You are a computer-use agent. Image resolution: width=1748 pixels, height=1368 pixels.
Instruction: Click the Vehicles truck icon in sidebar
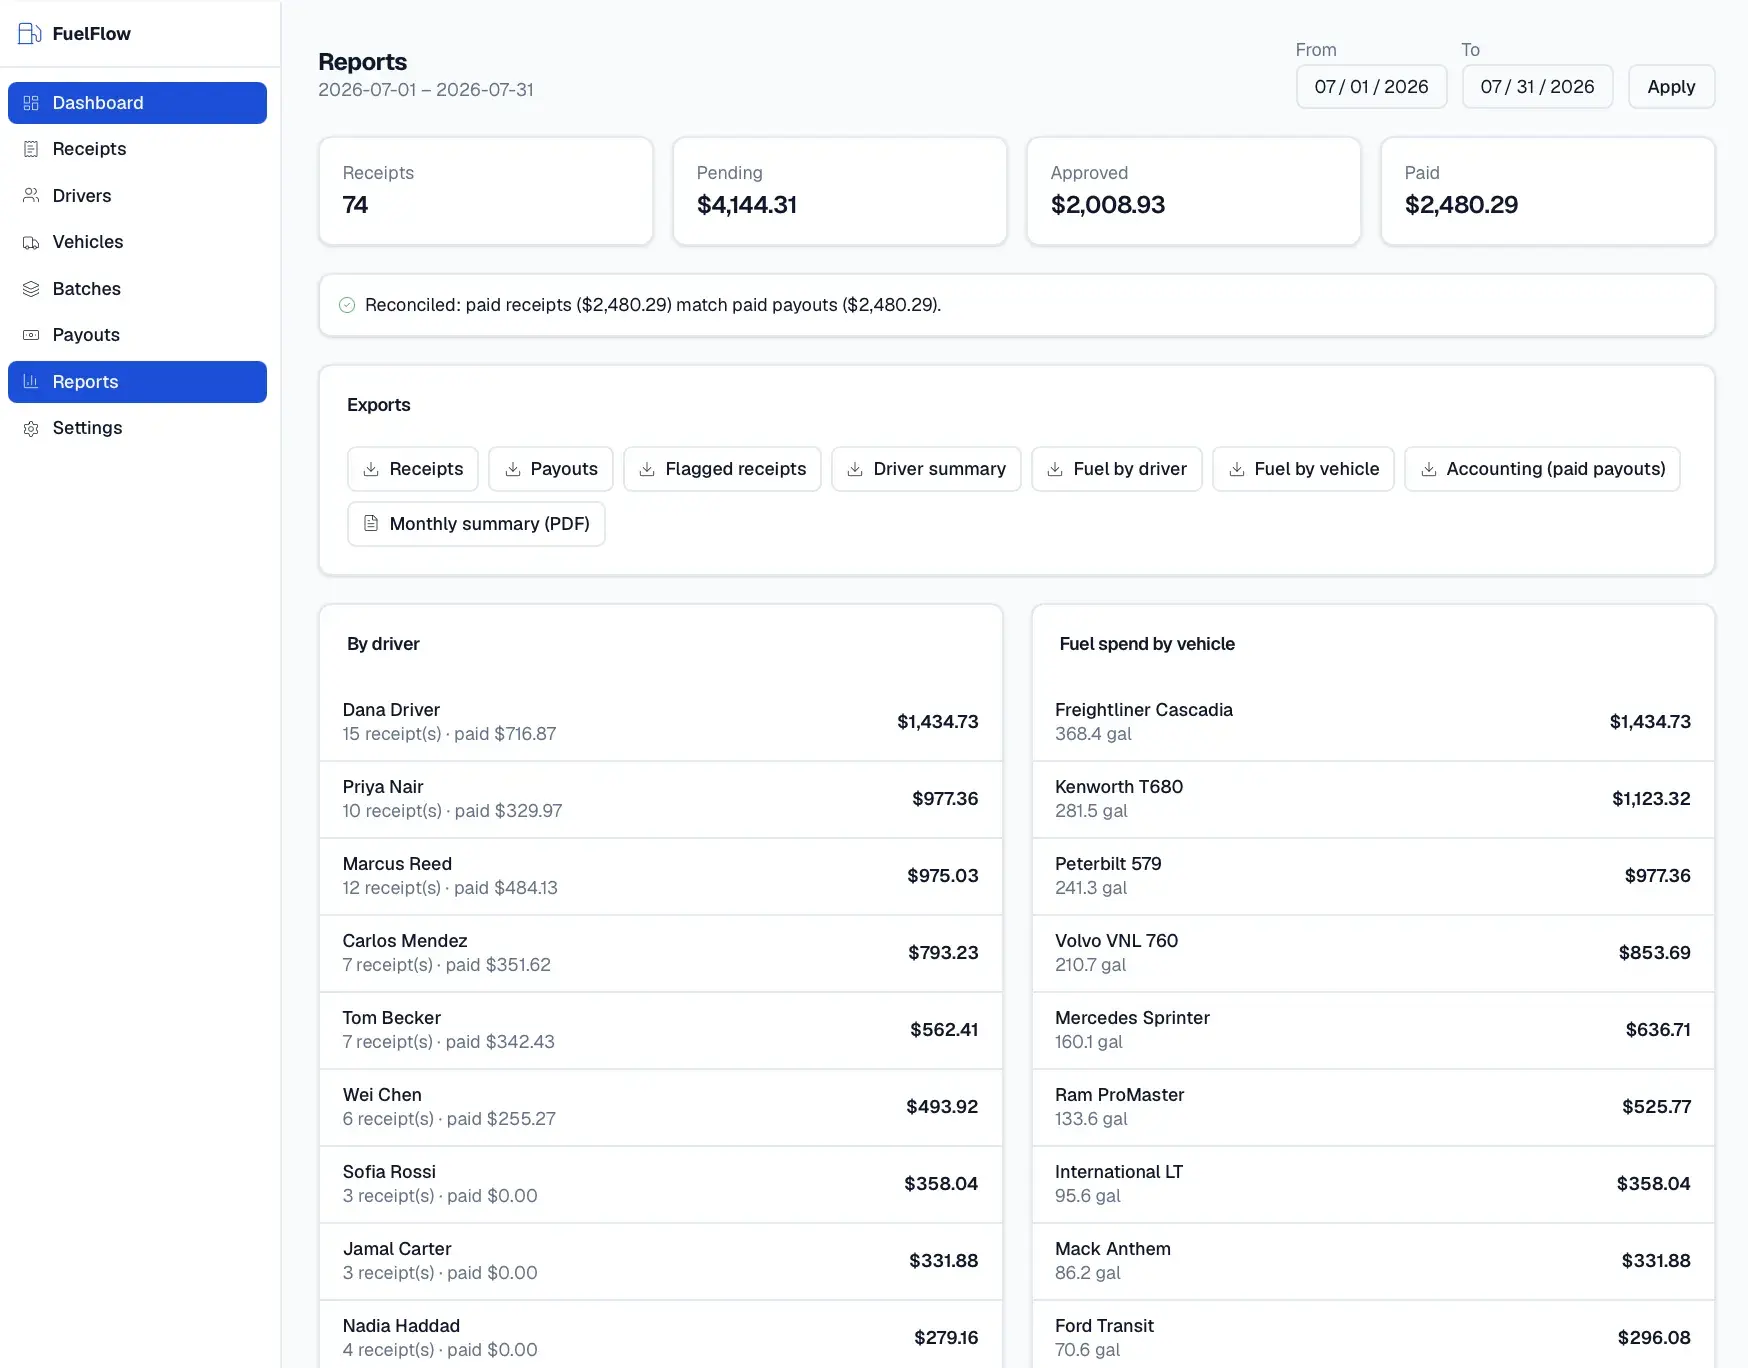click(31, 242)
